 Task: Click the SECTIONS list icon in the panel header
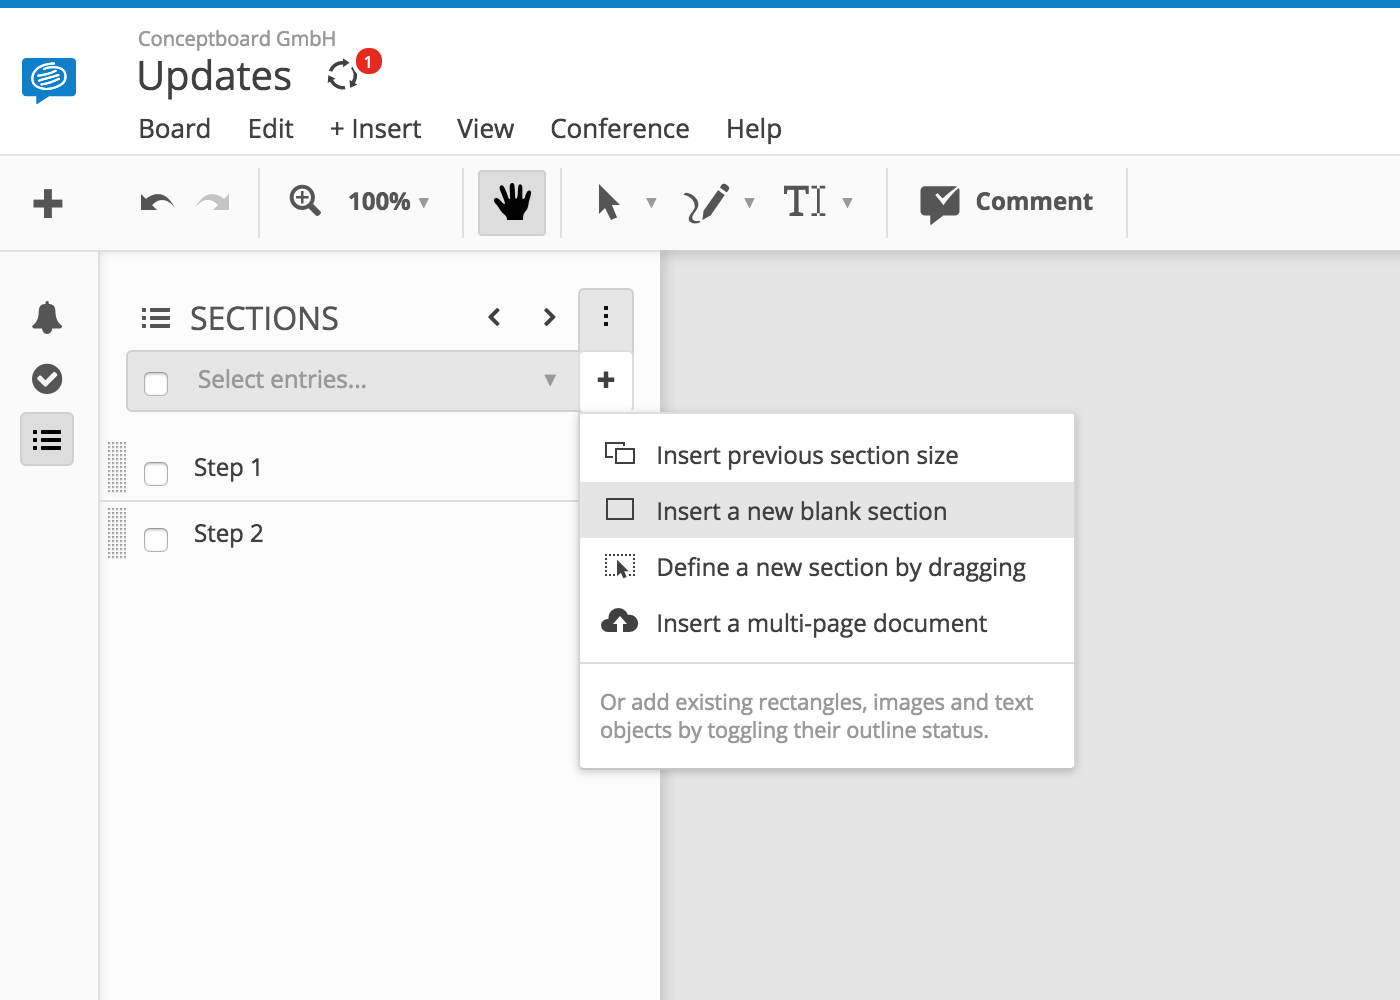155,318
